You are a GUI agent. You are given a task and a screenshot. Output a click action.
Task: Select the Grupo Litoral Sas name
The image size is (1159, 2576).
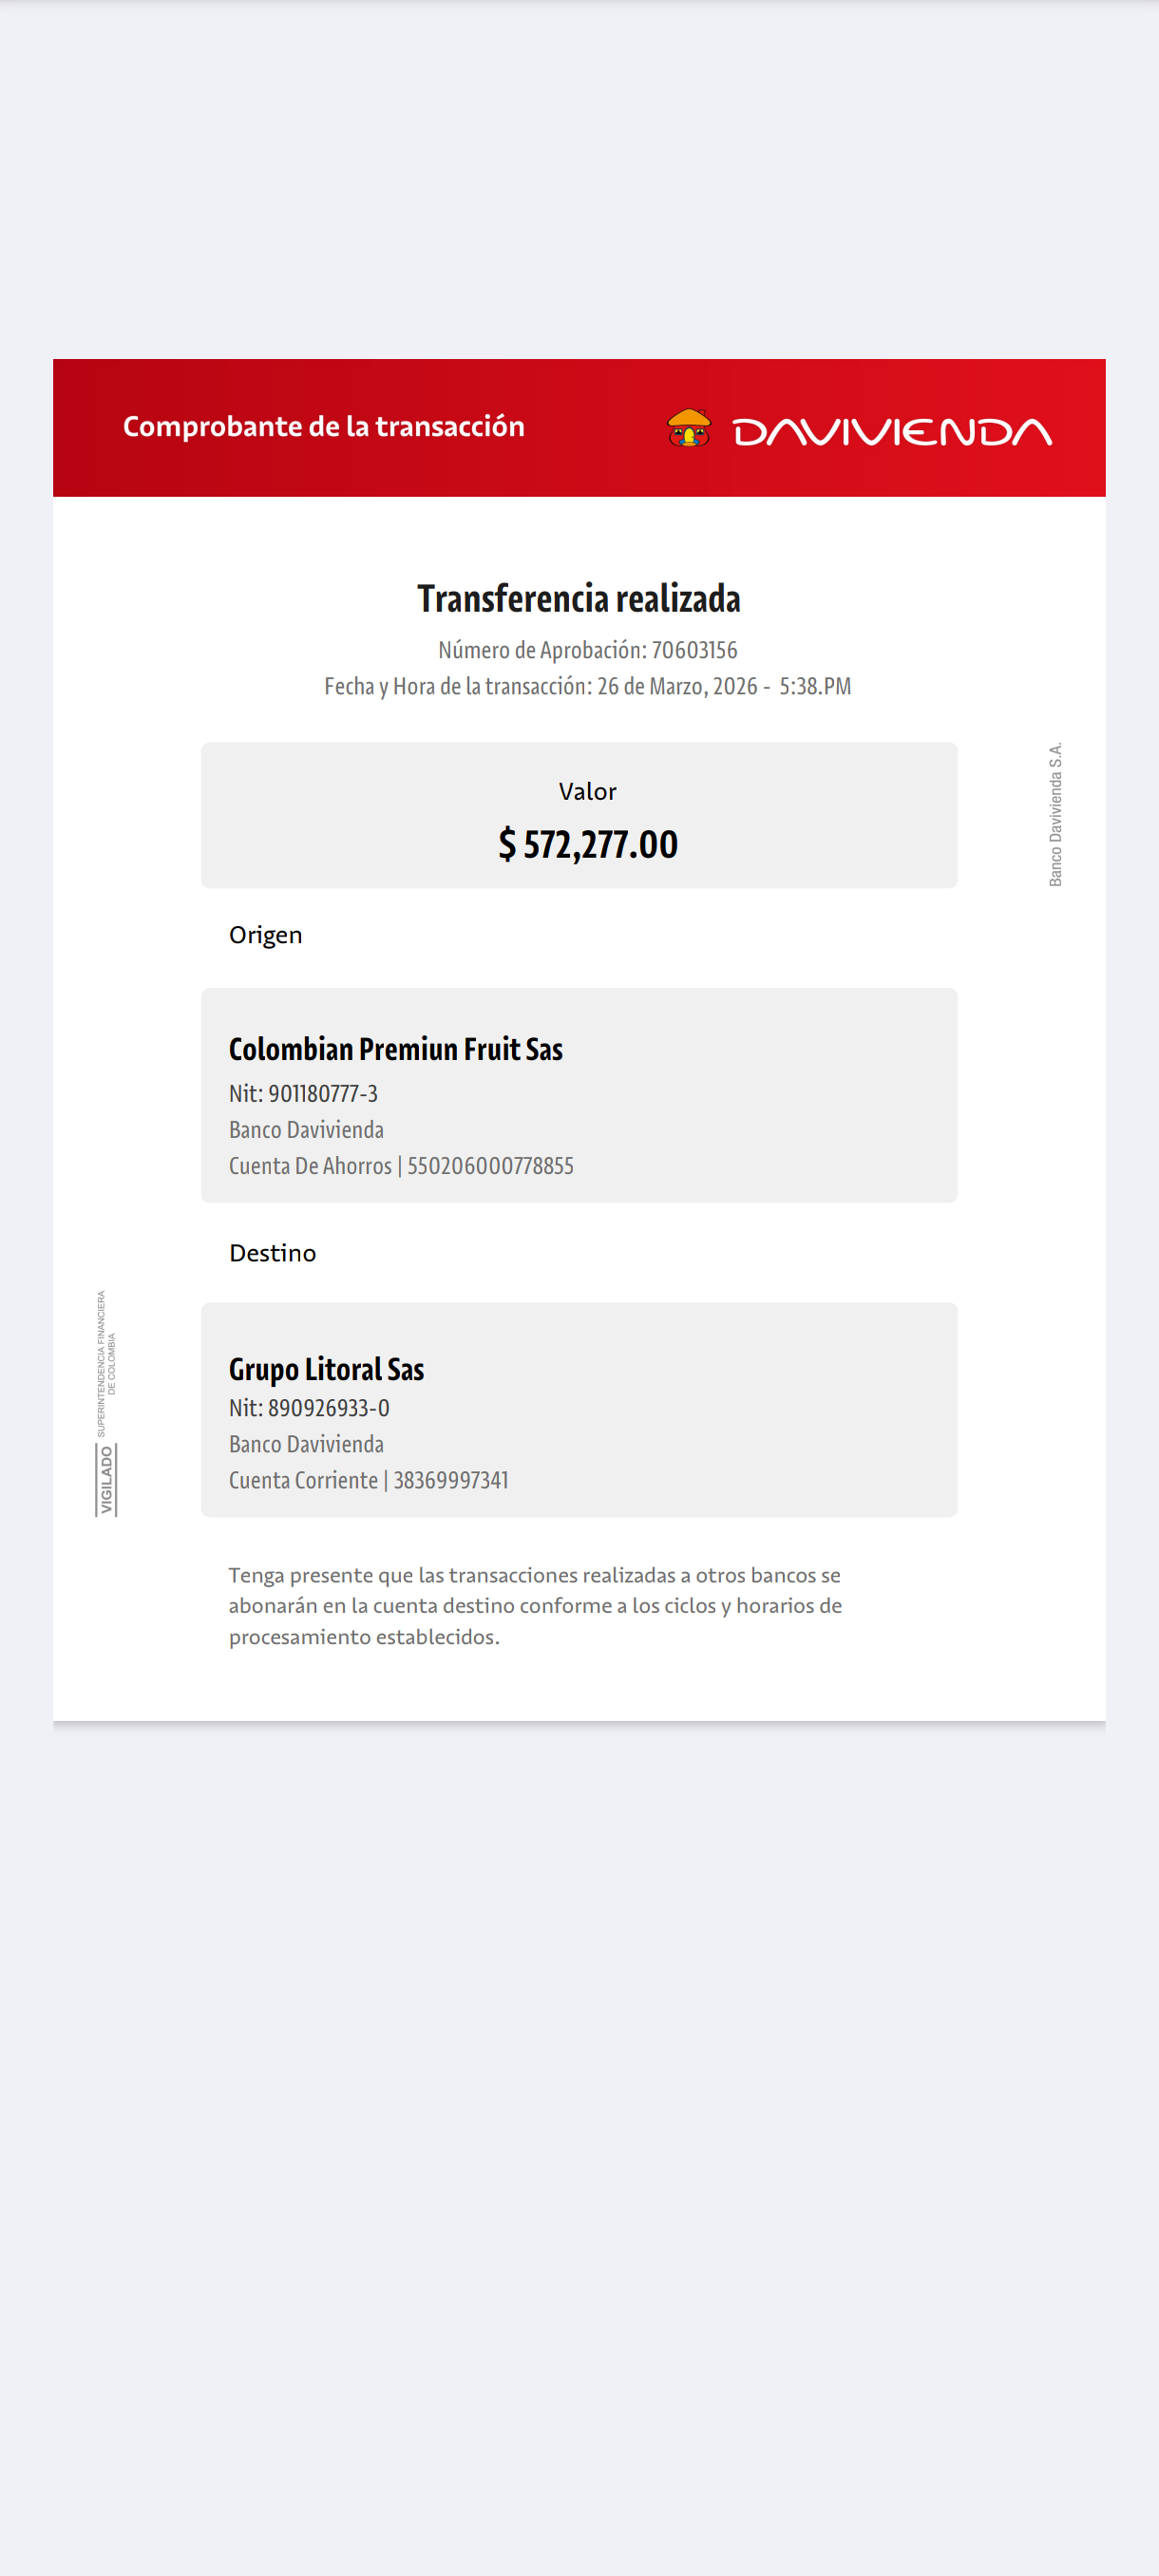point(326,1369)
